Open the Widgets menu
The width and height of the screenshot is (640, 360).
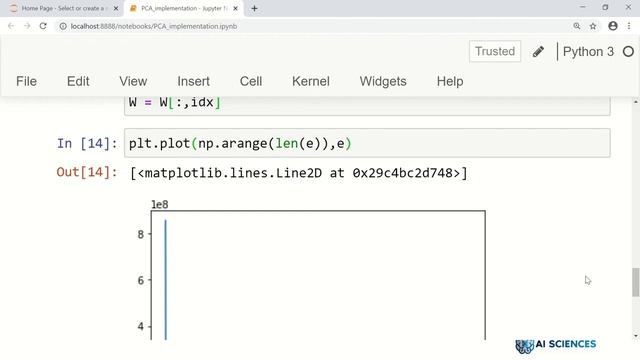click(x=383, y=81)
